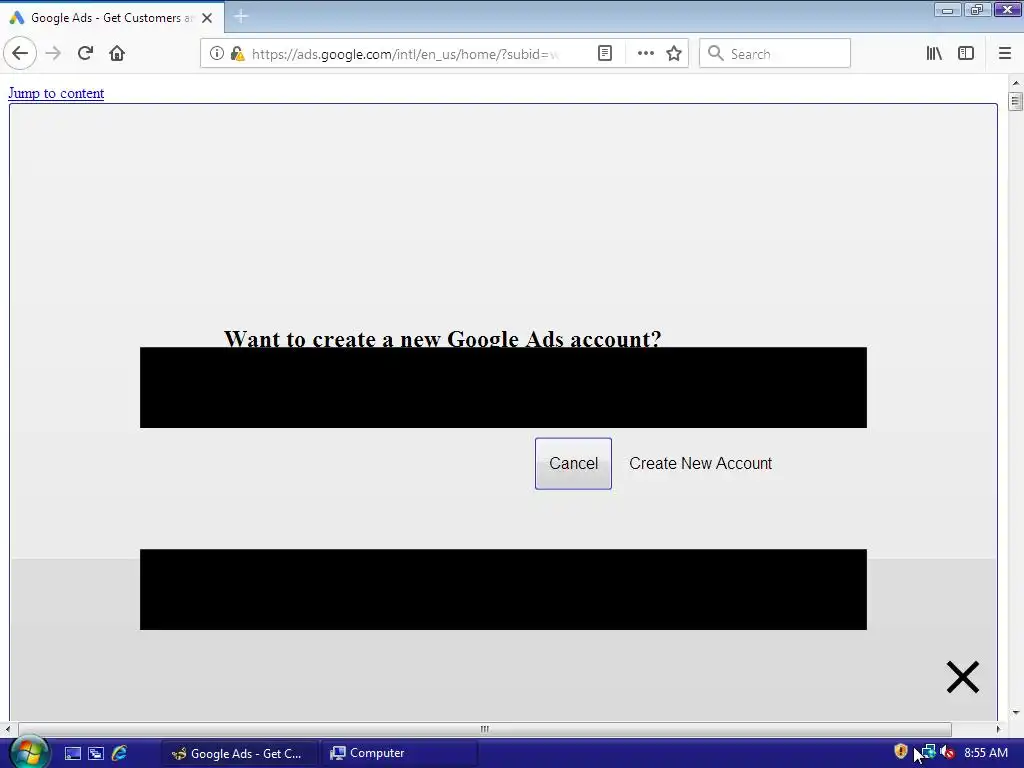
Task: Open the Firefox hamburger menu
Action: point(1005,54)
